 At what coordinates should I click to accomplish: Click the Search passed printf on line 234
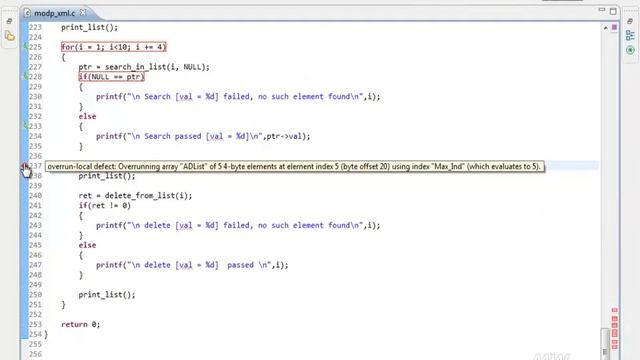203,136
